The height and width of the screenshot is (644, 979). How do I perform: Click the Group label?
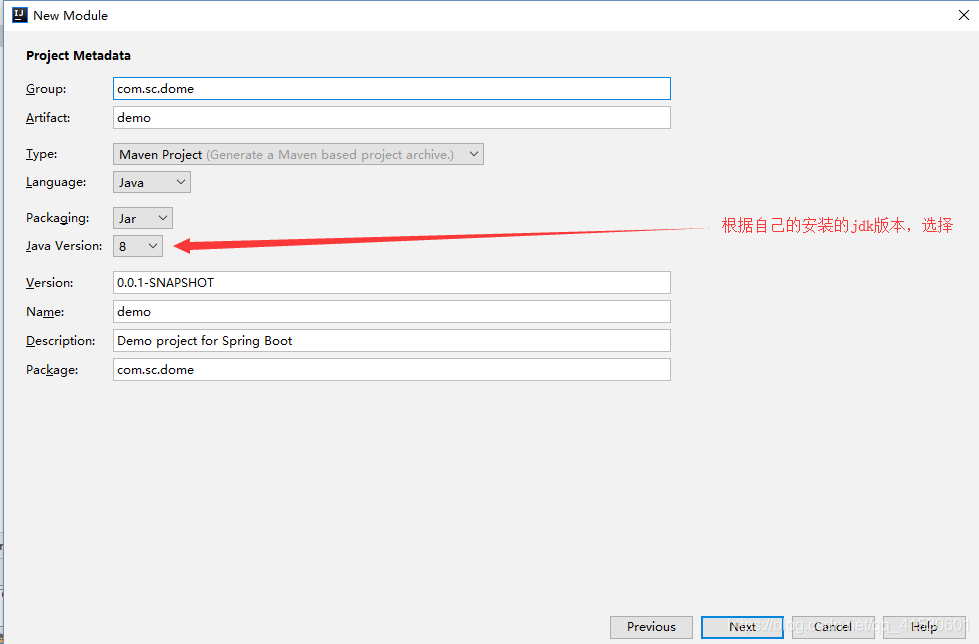coord(46,89)
